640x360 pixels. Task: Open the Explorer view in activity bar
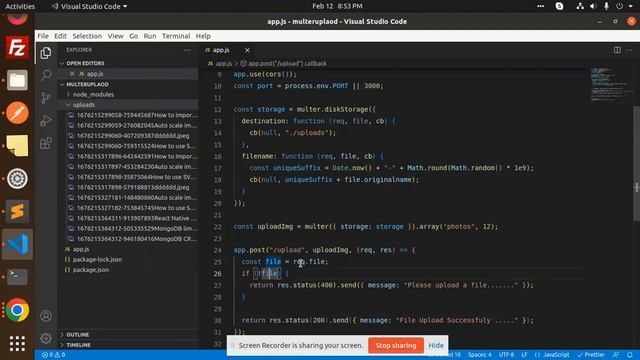click(x=46, y=53)
